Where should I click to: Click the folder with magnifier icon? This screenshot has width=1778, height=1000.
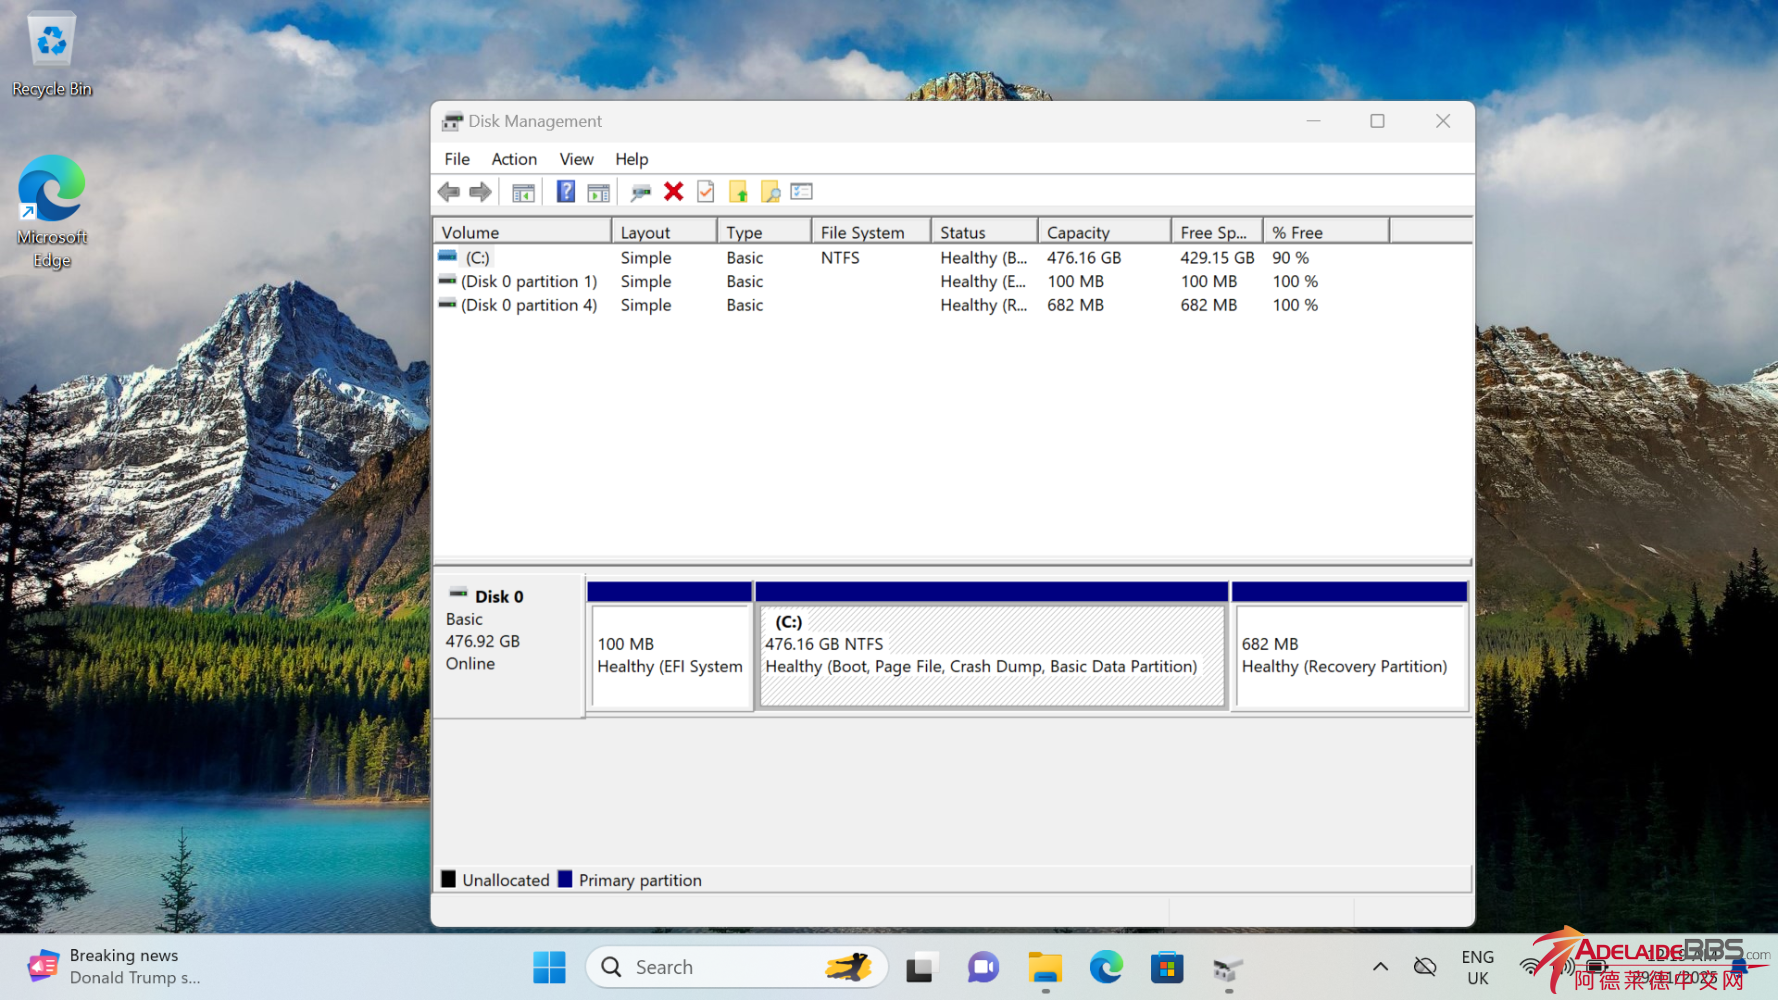pyautogui.click(x=770, y=192)
